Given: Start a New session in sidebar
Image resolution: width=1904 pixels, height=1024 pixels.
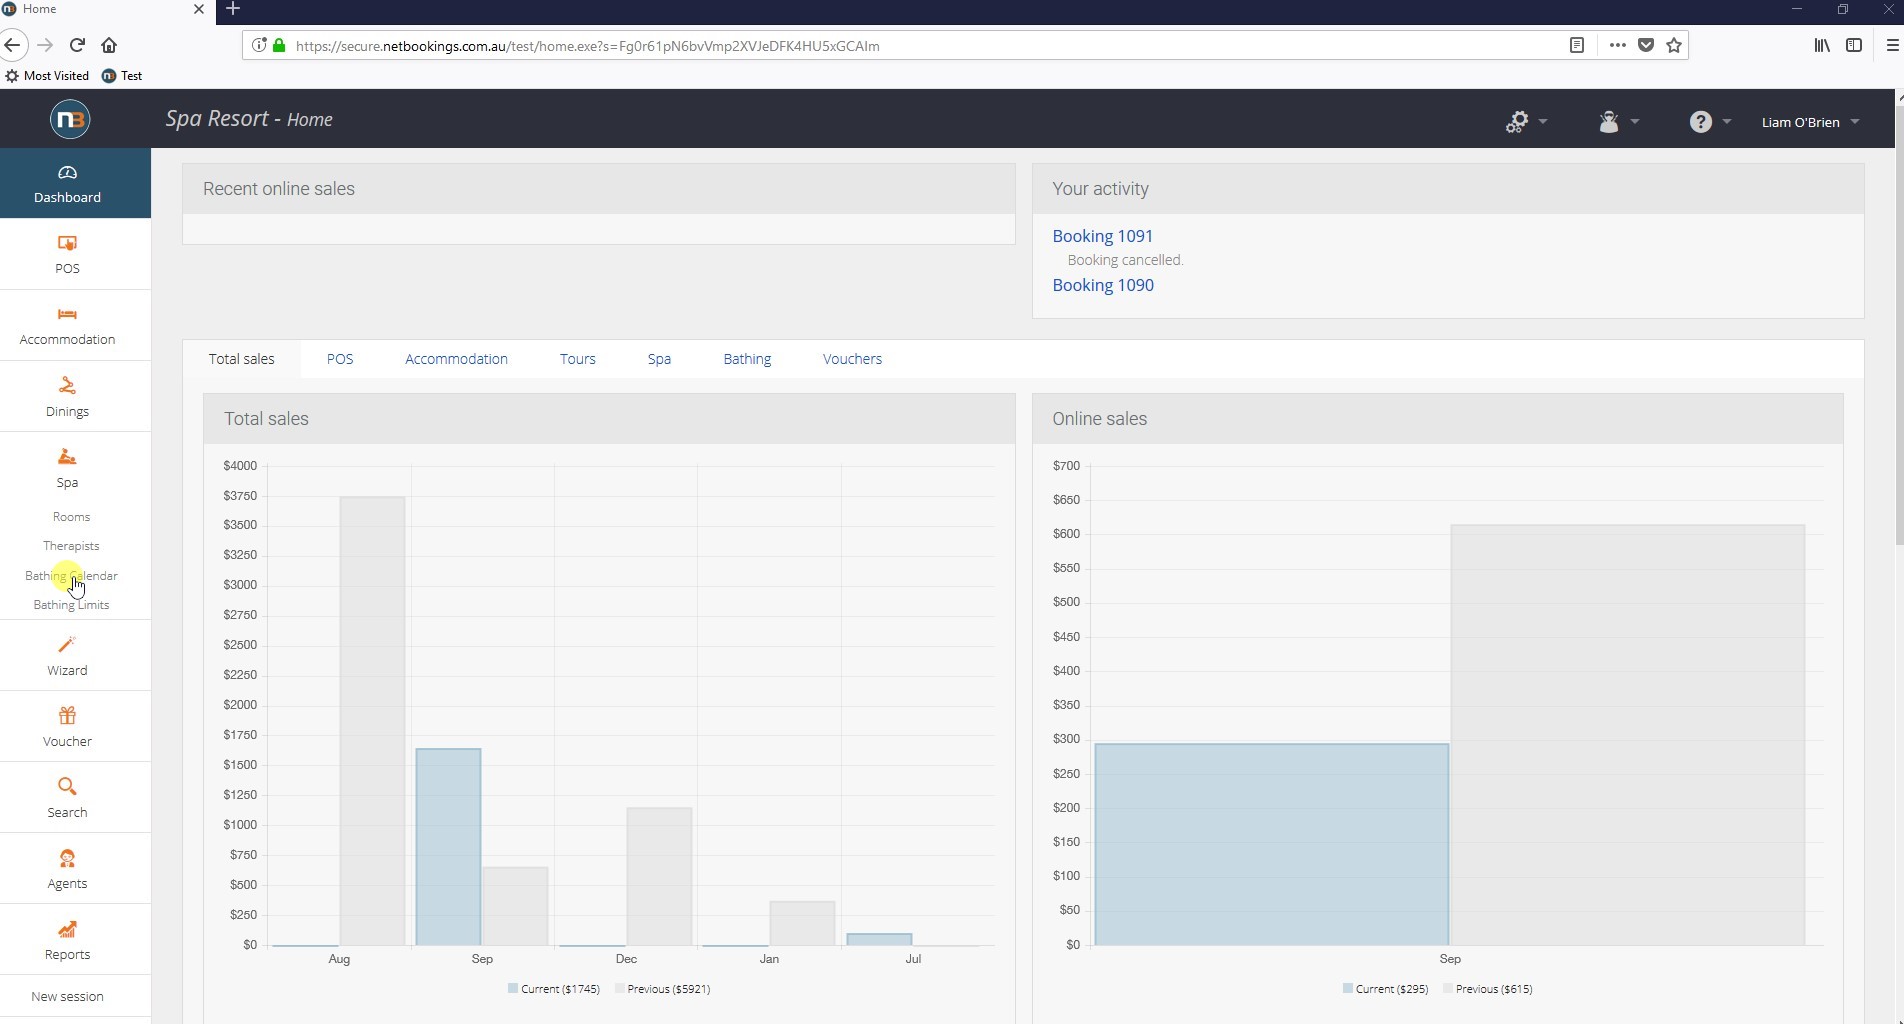Looking at the screenshot, I should [x=67, y=997].
